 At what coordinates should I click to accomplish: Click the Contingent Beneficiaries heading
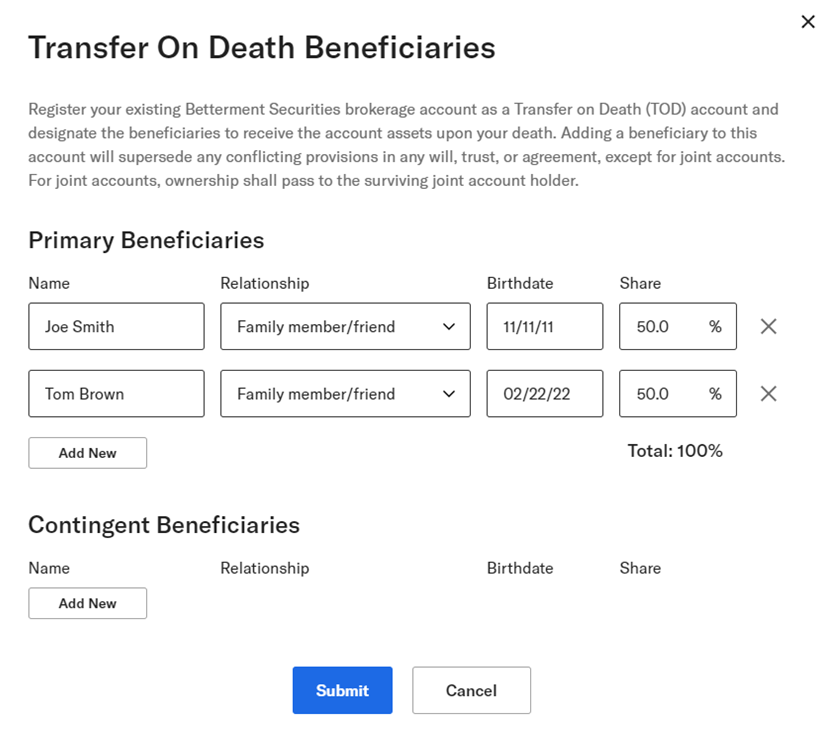pyautogui.click(x=164, y=524)
